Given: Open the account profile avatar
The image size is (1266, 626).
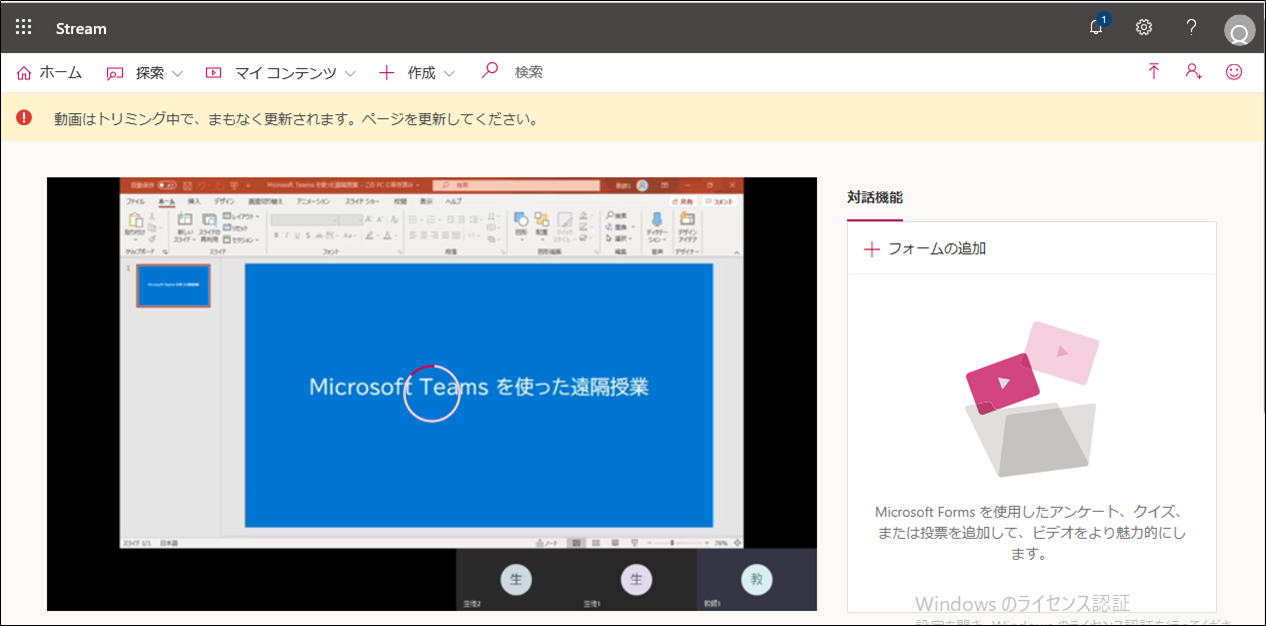Looking at the screenshot, I should [1239, 30].
